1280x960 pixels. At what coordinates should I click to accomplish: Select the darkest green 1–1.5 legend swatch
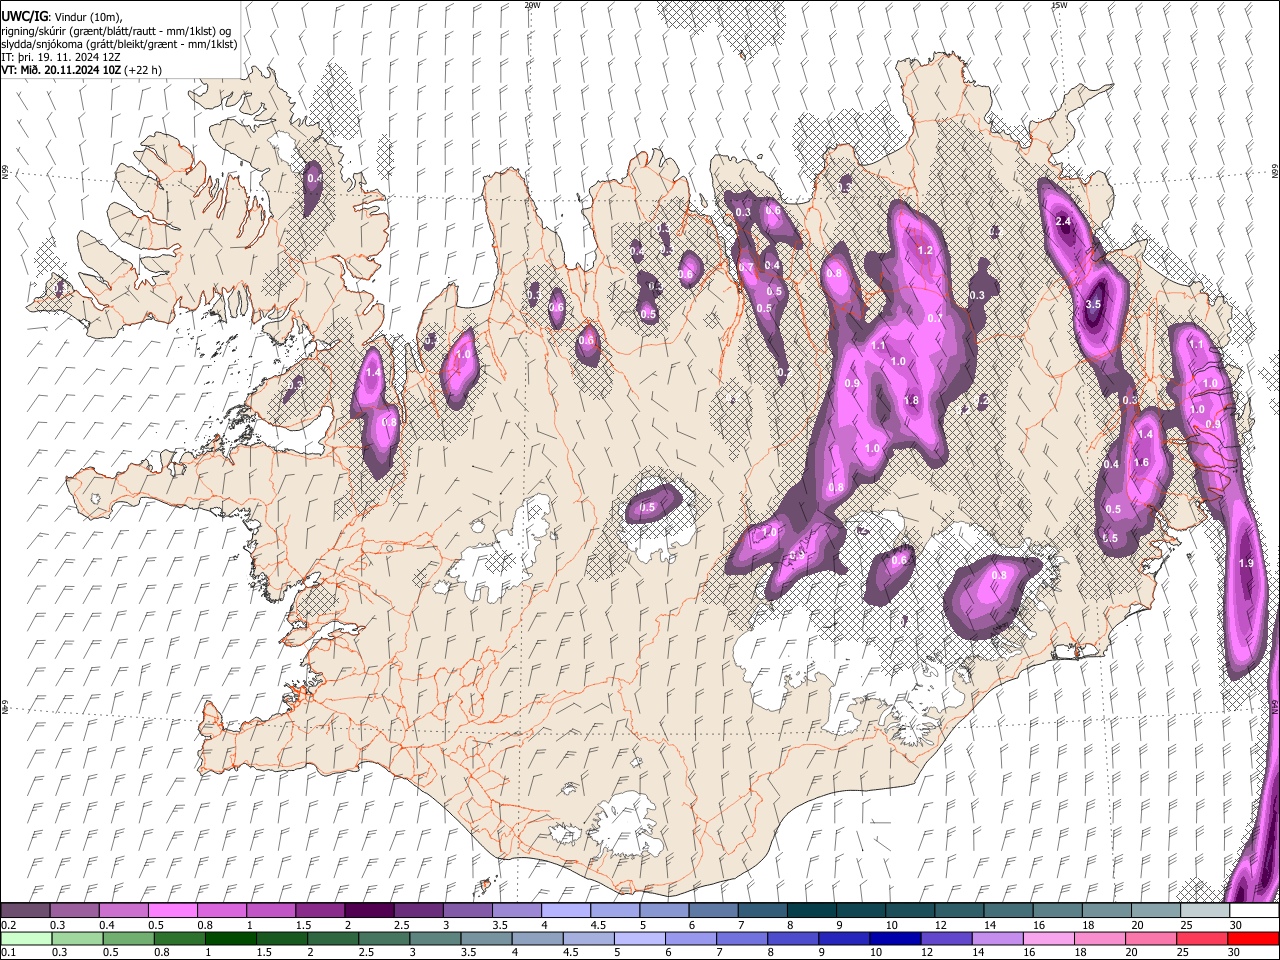(231, 938)
